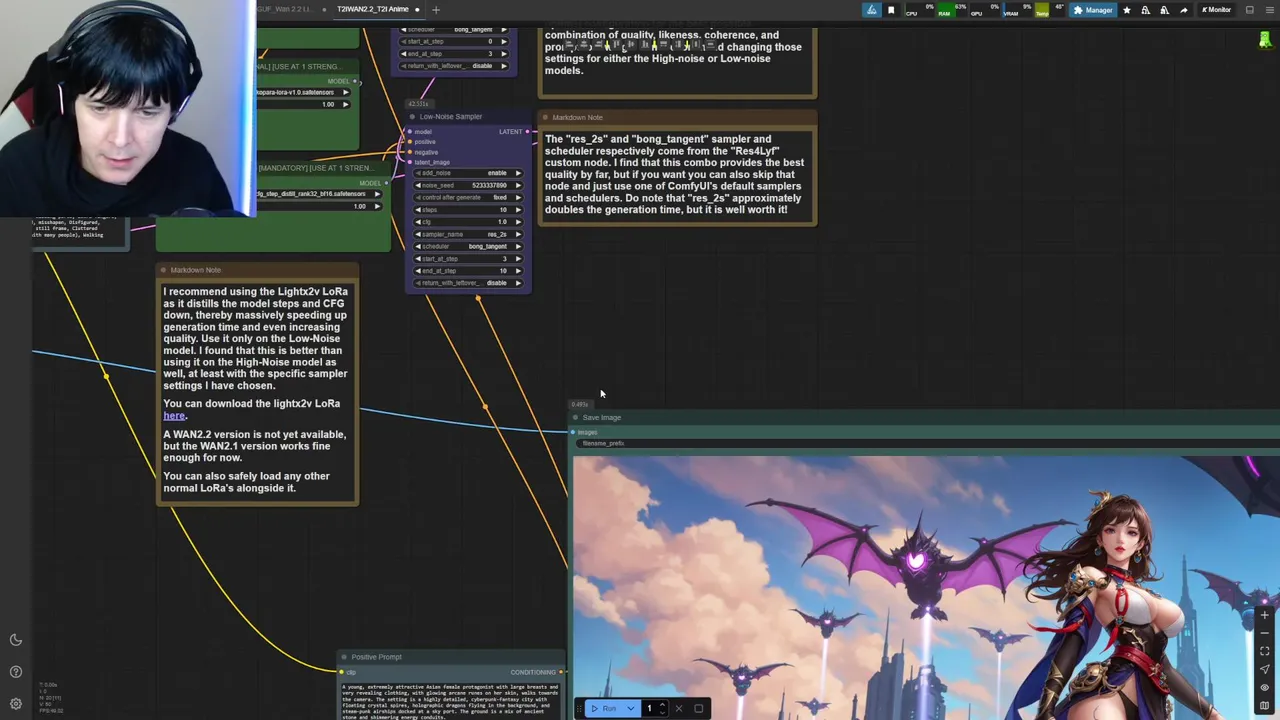Cancel current run with X icon
The width and height of the screenshot is (1280, 720).
[679, 708]
